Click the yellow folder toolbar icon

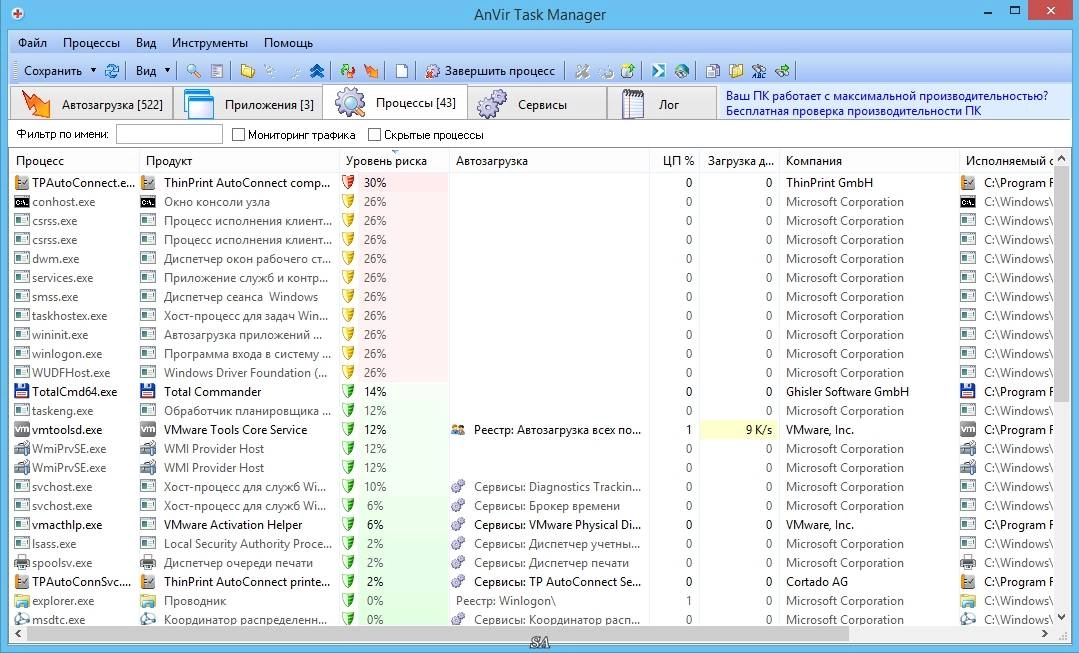click(248, 70)
